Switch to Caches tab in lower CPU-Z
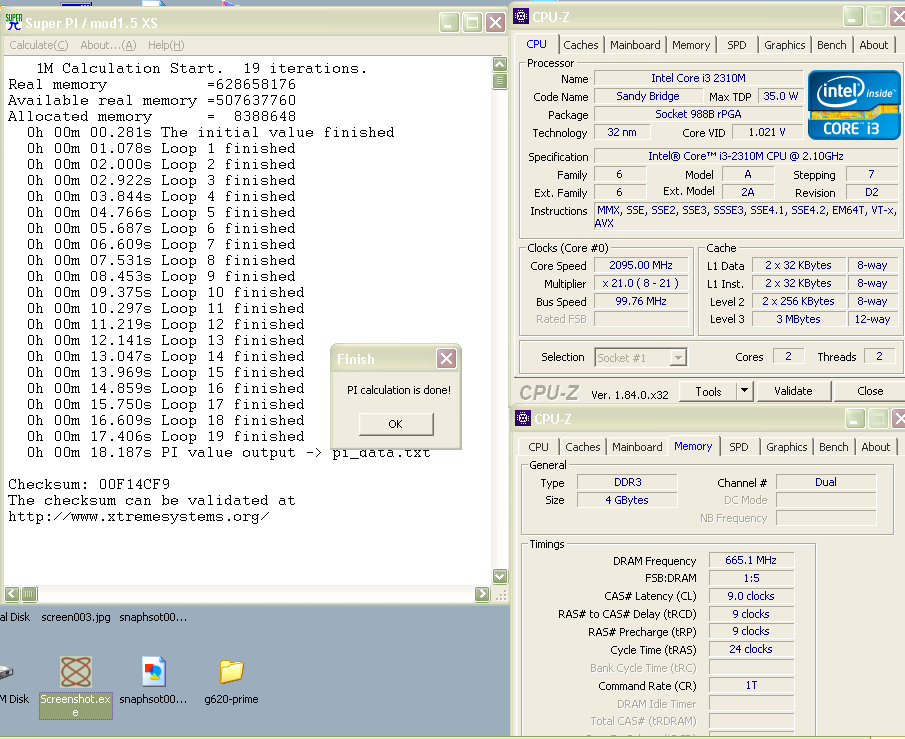The width and height of the screenshot is (905, 739). [x=582, y=447]
